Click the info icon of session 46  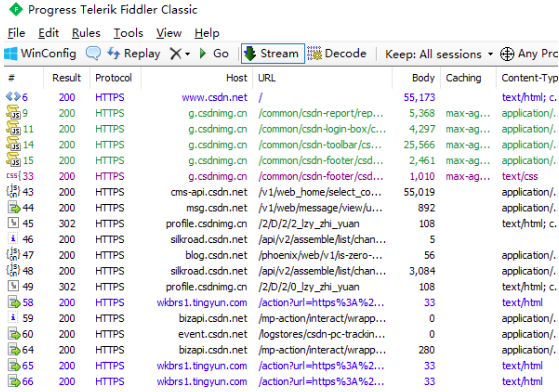[13, 238]
